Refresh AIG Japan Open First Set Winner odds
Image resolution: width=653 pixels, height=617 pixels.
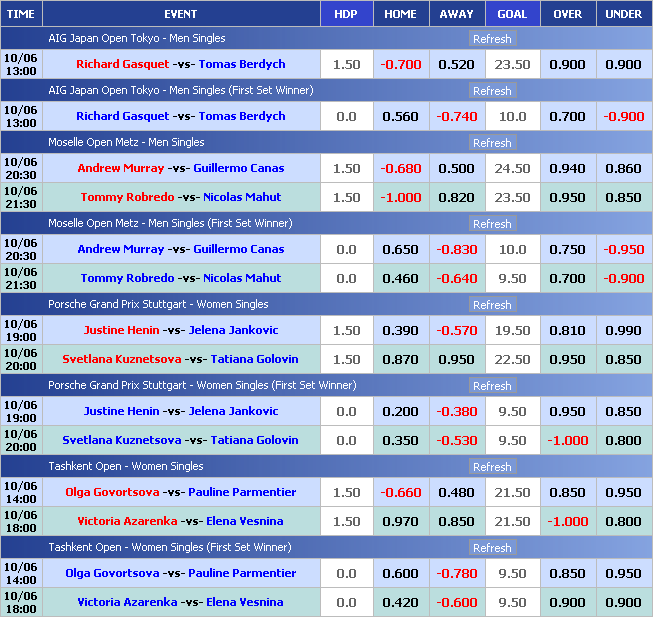click(491, 91)
